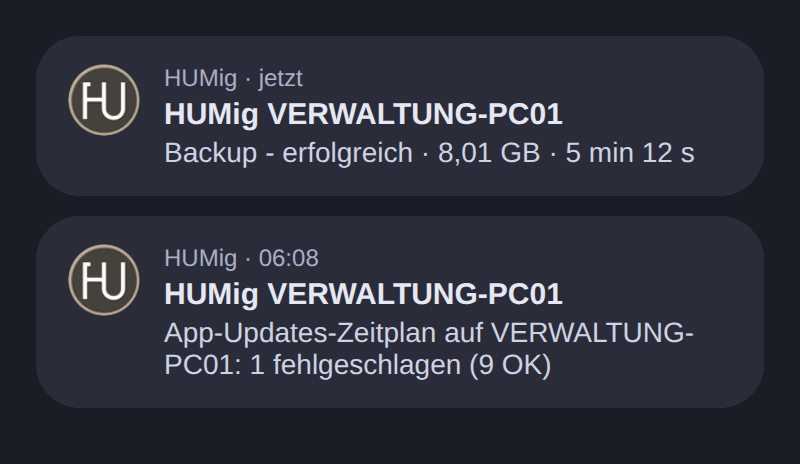800x464 pixels.
Task: Click the HU app icon on the backup notification
Action: 104,100
